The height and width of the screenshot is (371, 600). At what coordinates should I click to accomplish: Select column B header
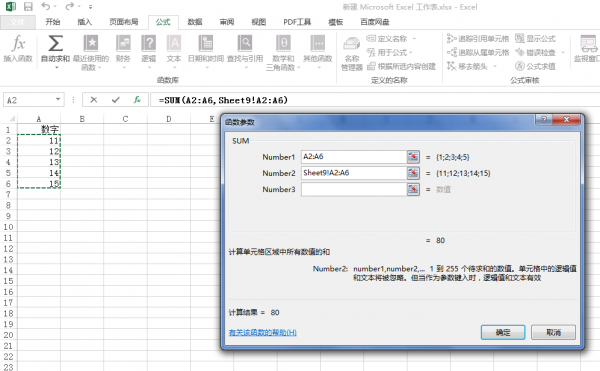[x=82, y=119]
